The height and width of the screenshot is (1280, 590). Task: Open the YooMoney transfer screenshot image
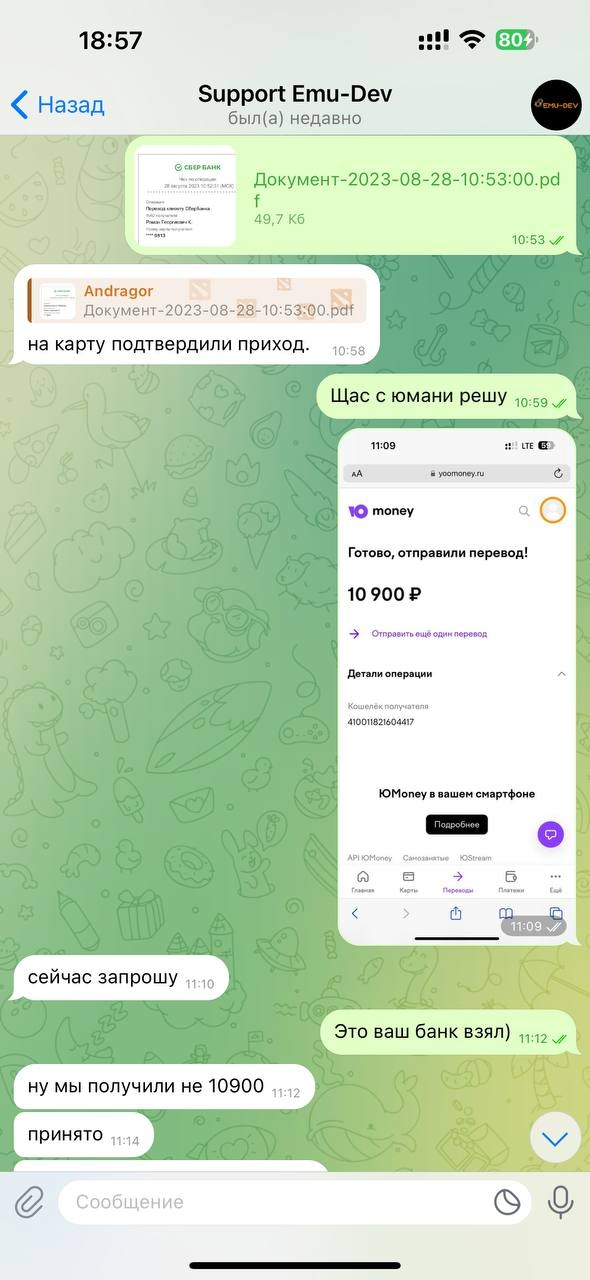tap(457, 687)
